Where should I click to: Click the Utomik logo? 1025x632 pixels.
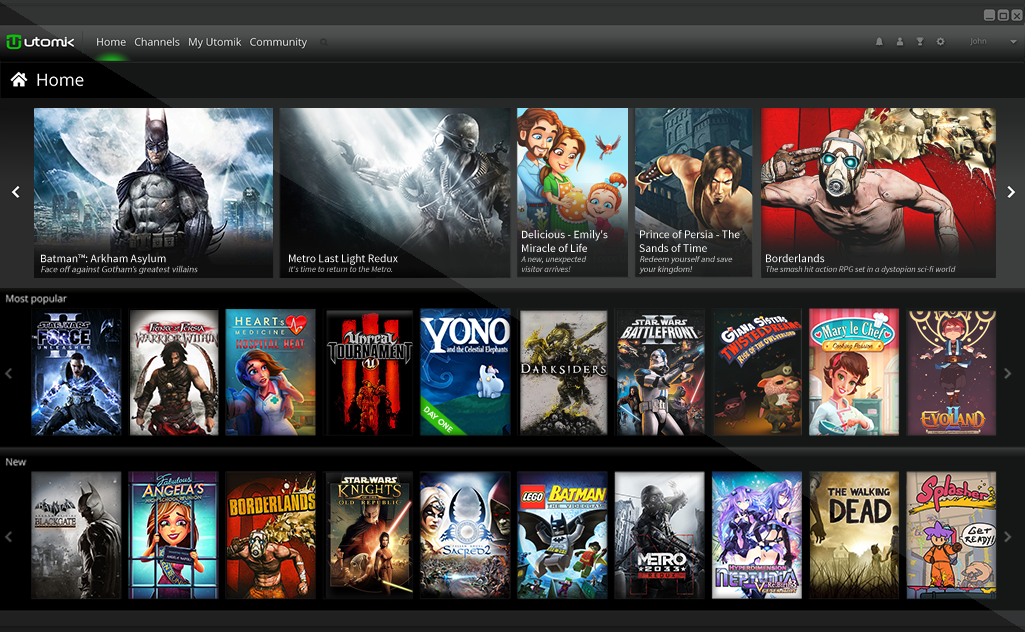[40, 42]
